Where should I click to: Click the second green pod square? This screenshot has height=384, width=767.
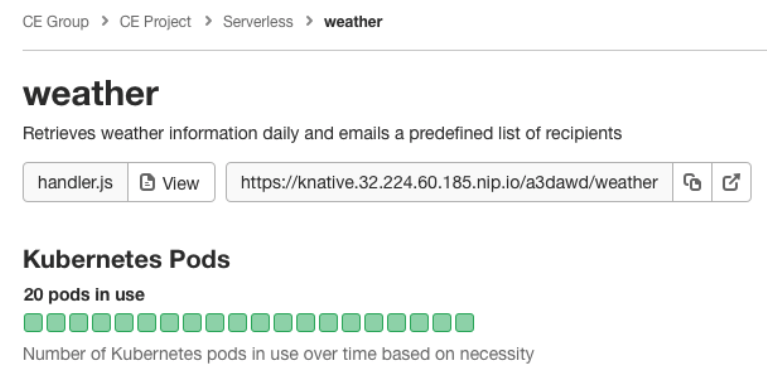pos(56,323)
